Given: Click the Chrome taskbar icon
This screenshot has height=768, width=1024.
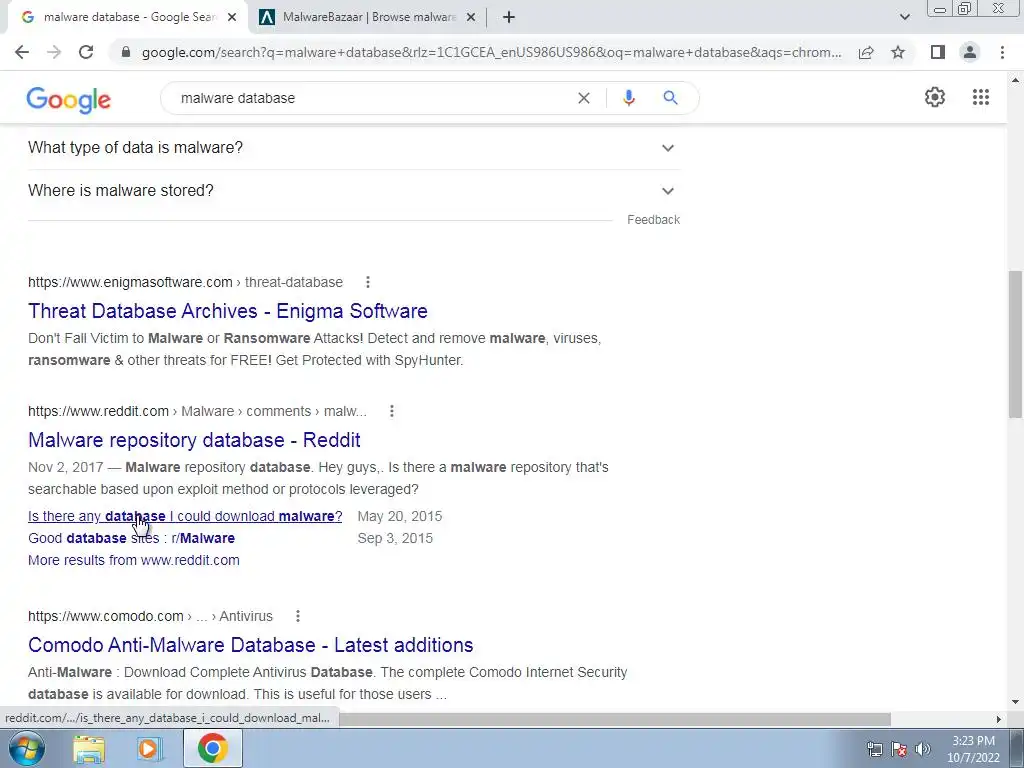Looking at the screenshot, I should coord(213,748).
